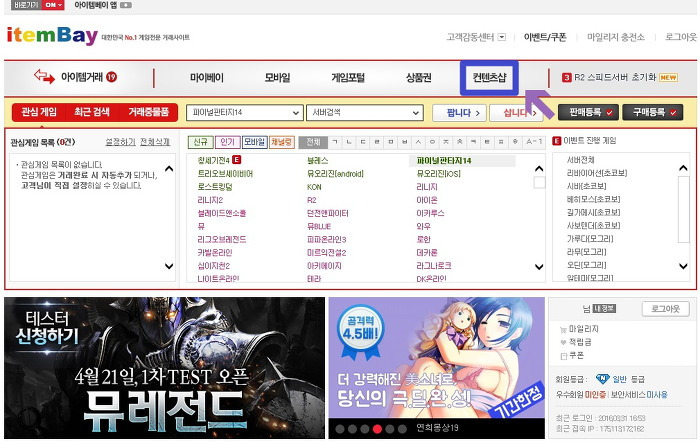
Task: Click the server list scrollbar thumb
Action: point(683,209)
